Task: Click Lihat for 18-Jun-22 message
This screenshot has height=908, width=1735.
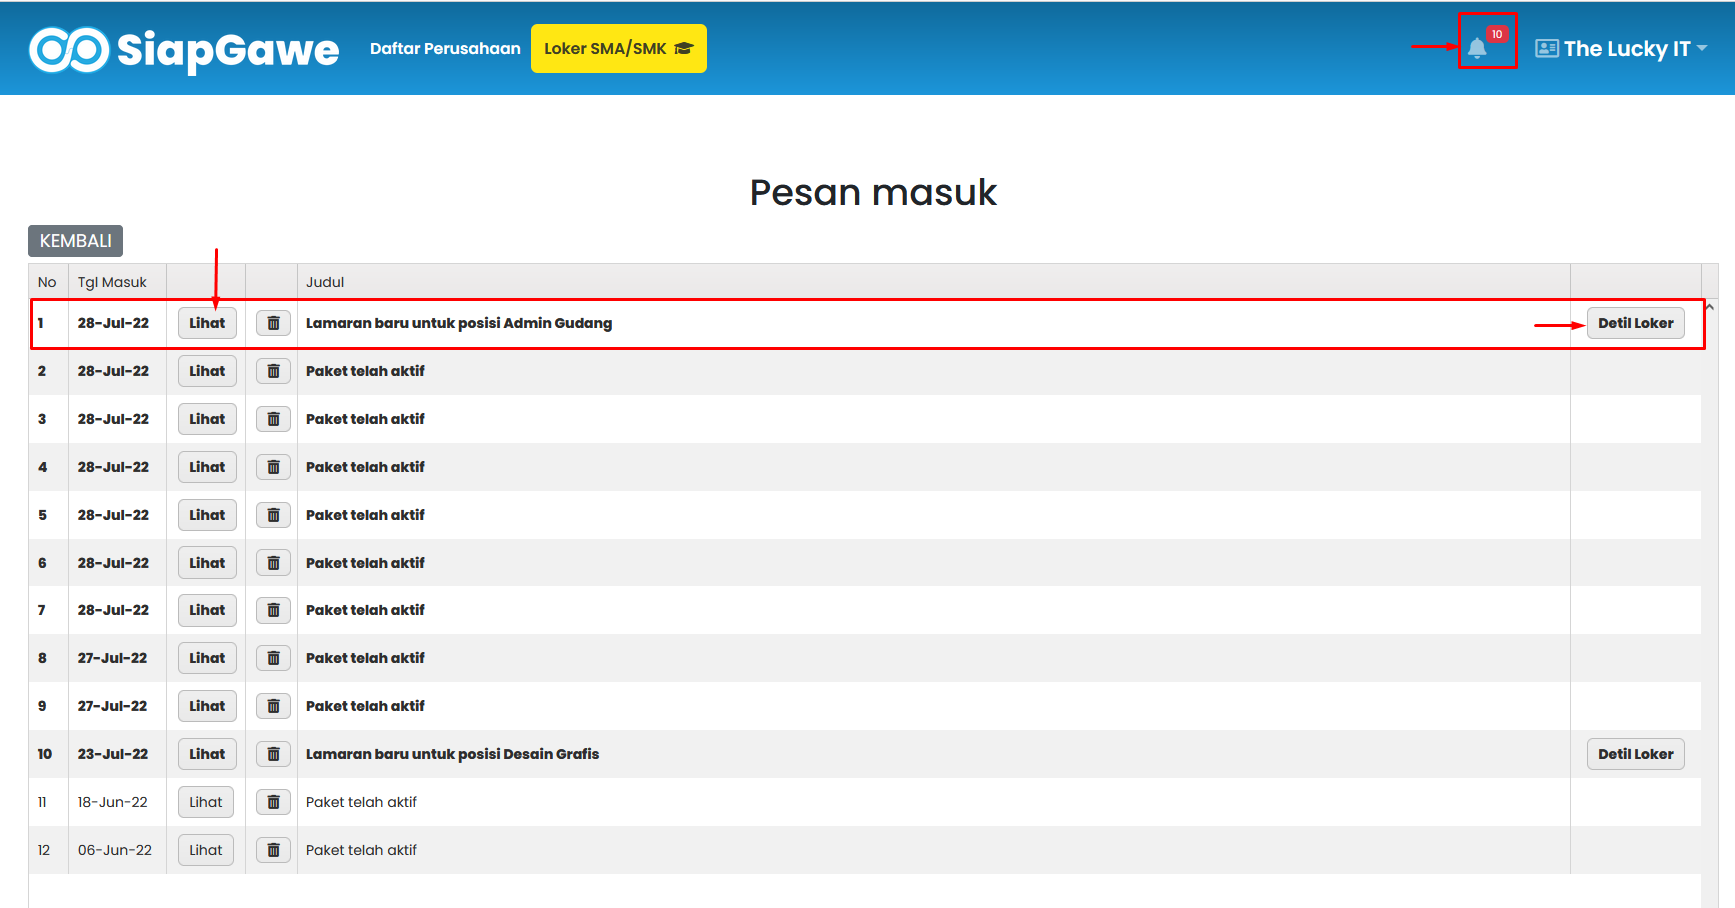Action: [206, 802]
